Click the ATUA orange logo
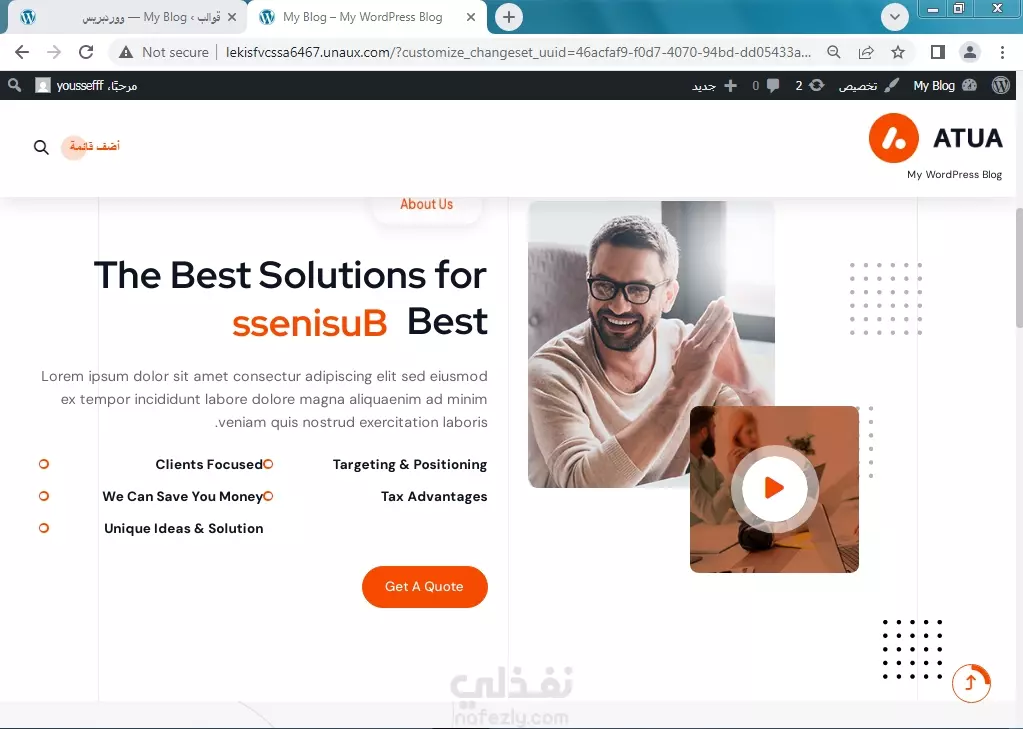 [893, 138]
